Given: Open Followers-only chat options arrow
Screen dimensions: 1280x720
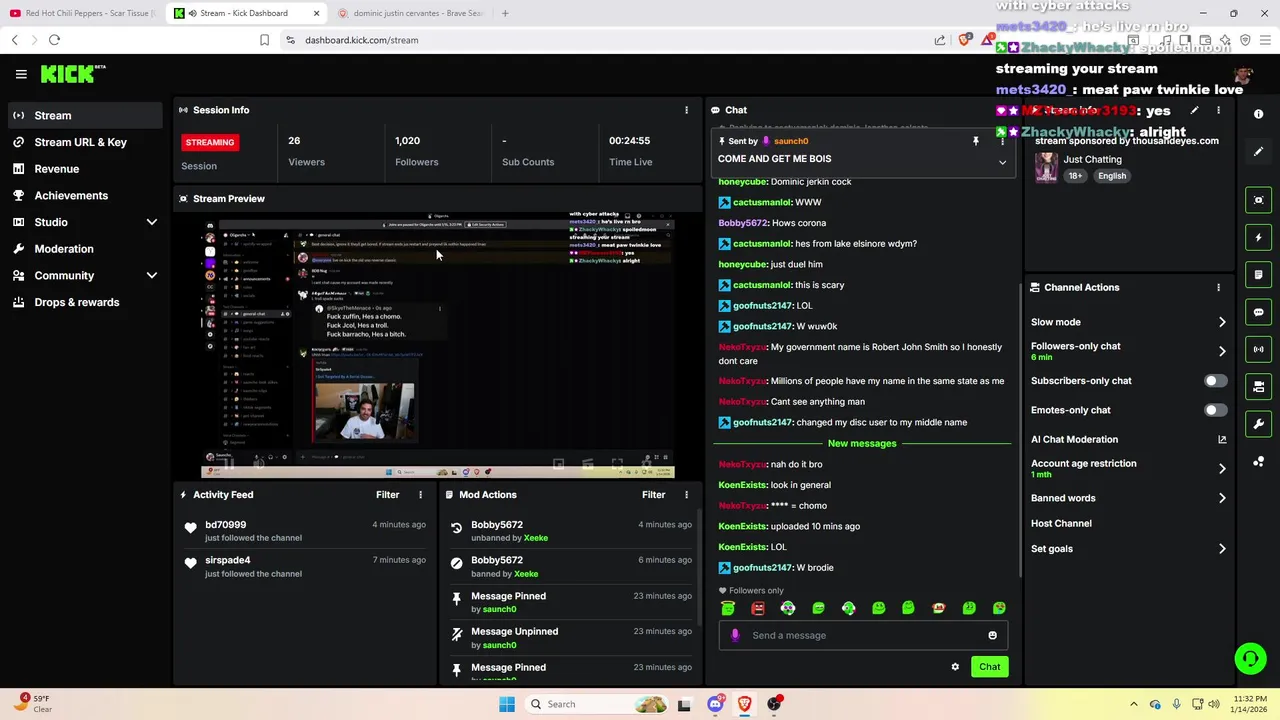Looking at the screenshot, I should (1222, 351).
